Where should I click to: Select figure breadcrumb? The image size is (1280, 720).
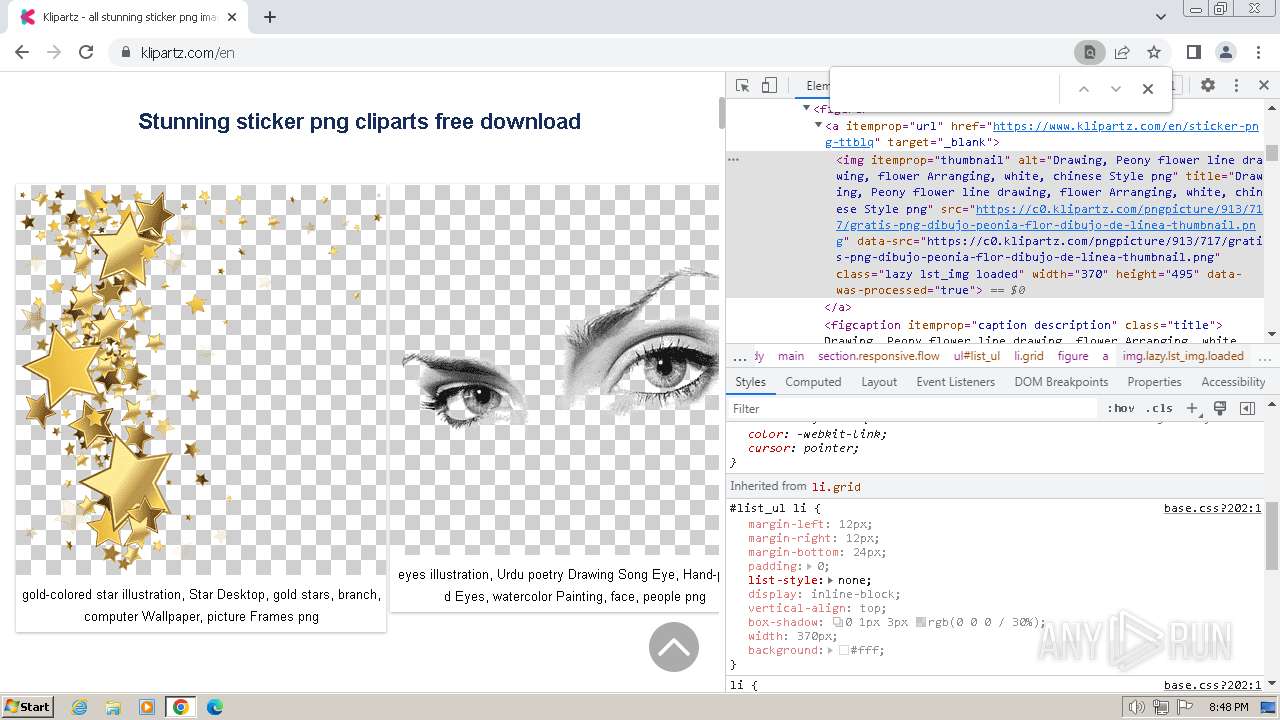(1073, 356)
